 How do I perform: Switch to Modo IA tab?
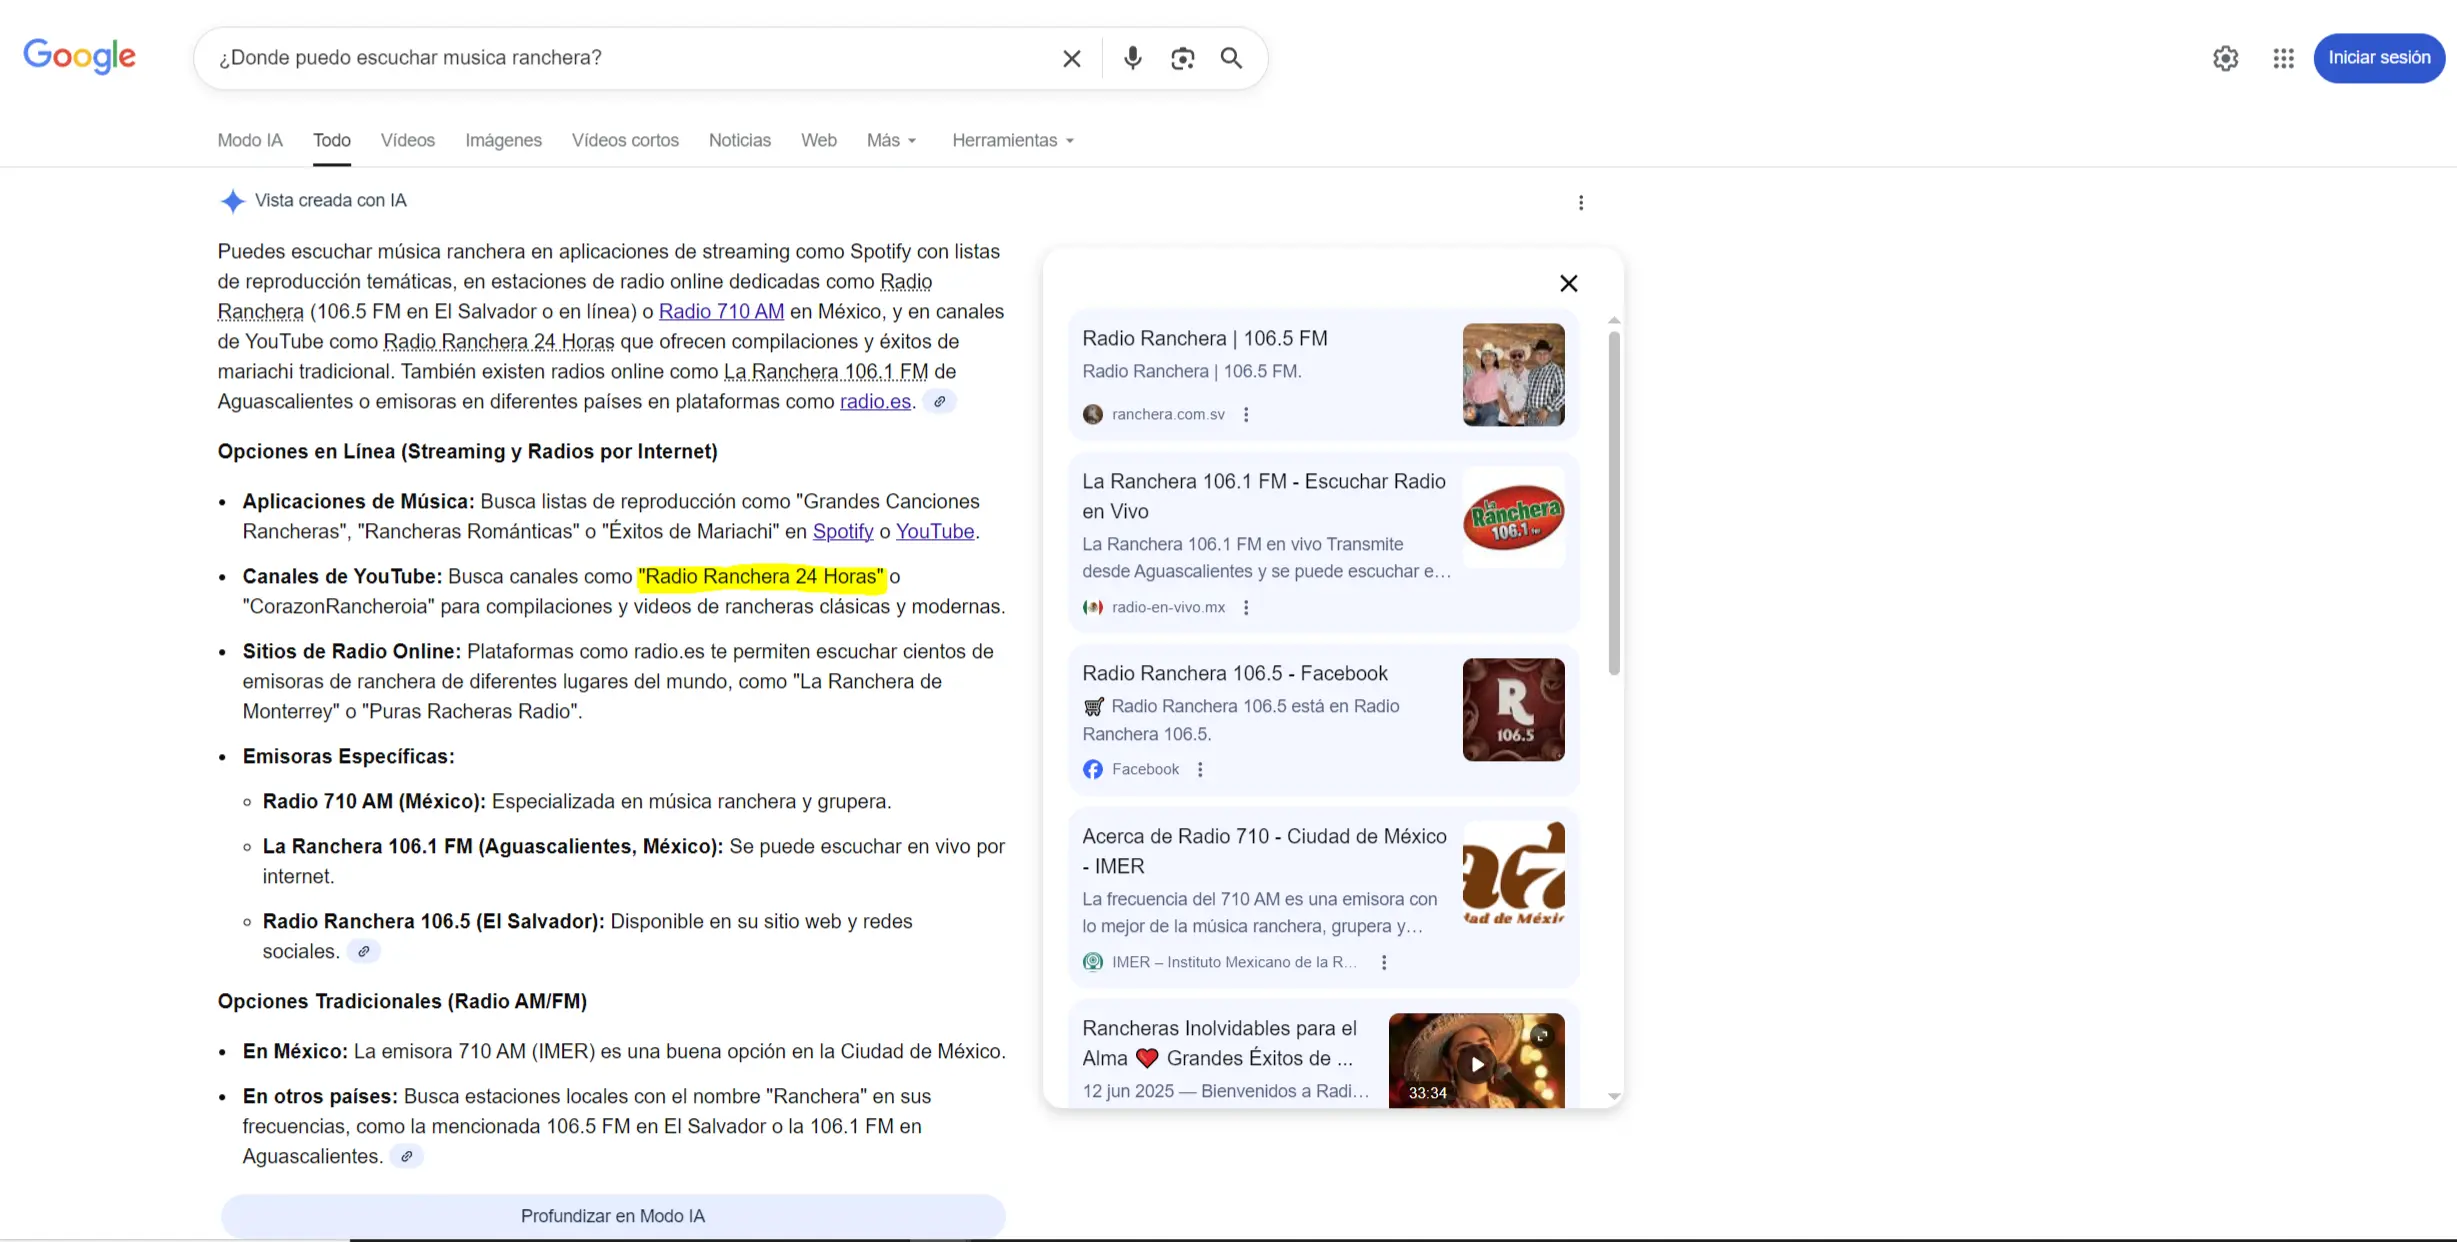(250, 140)
